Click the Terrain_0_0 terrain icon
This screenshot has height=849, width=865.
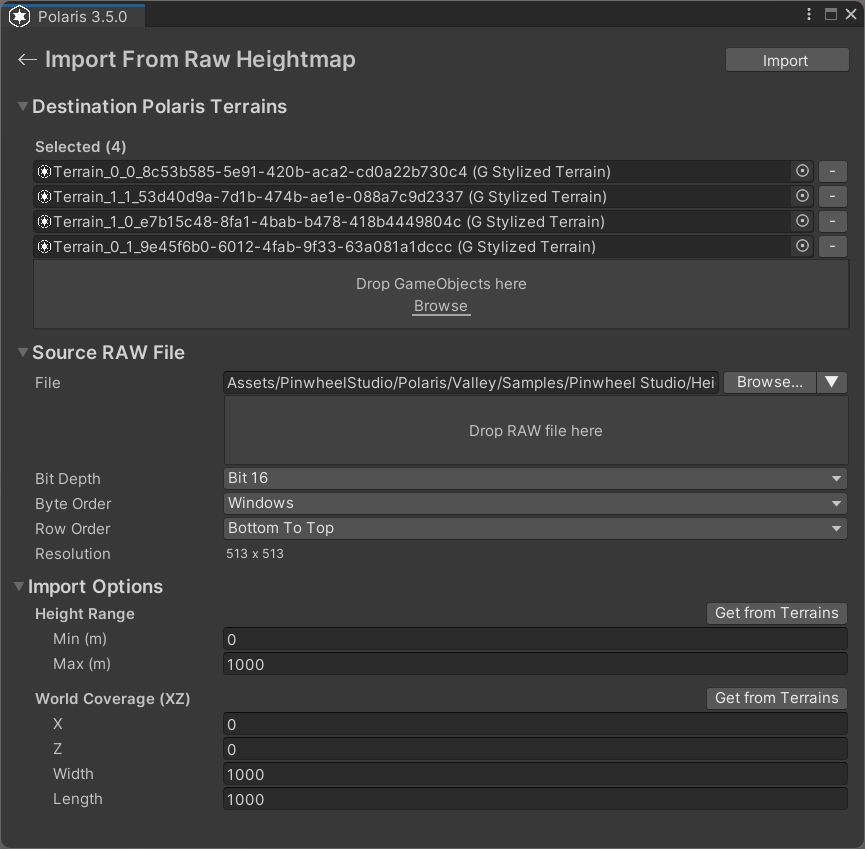coord(44,172)
